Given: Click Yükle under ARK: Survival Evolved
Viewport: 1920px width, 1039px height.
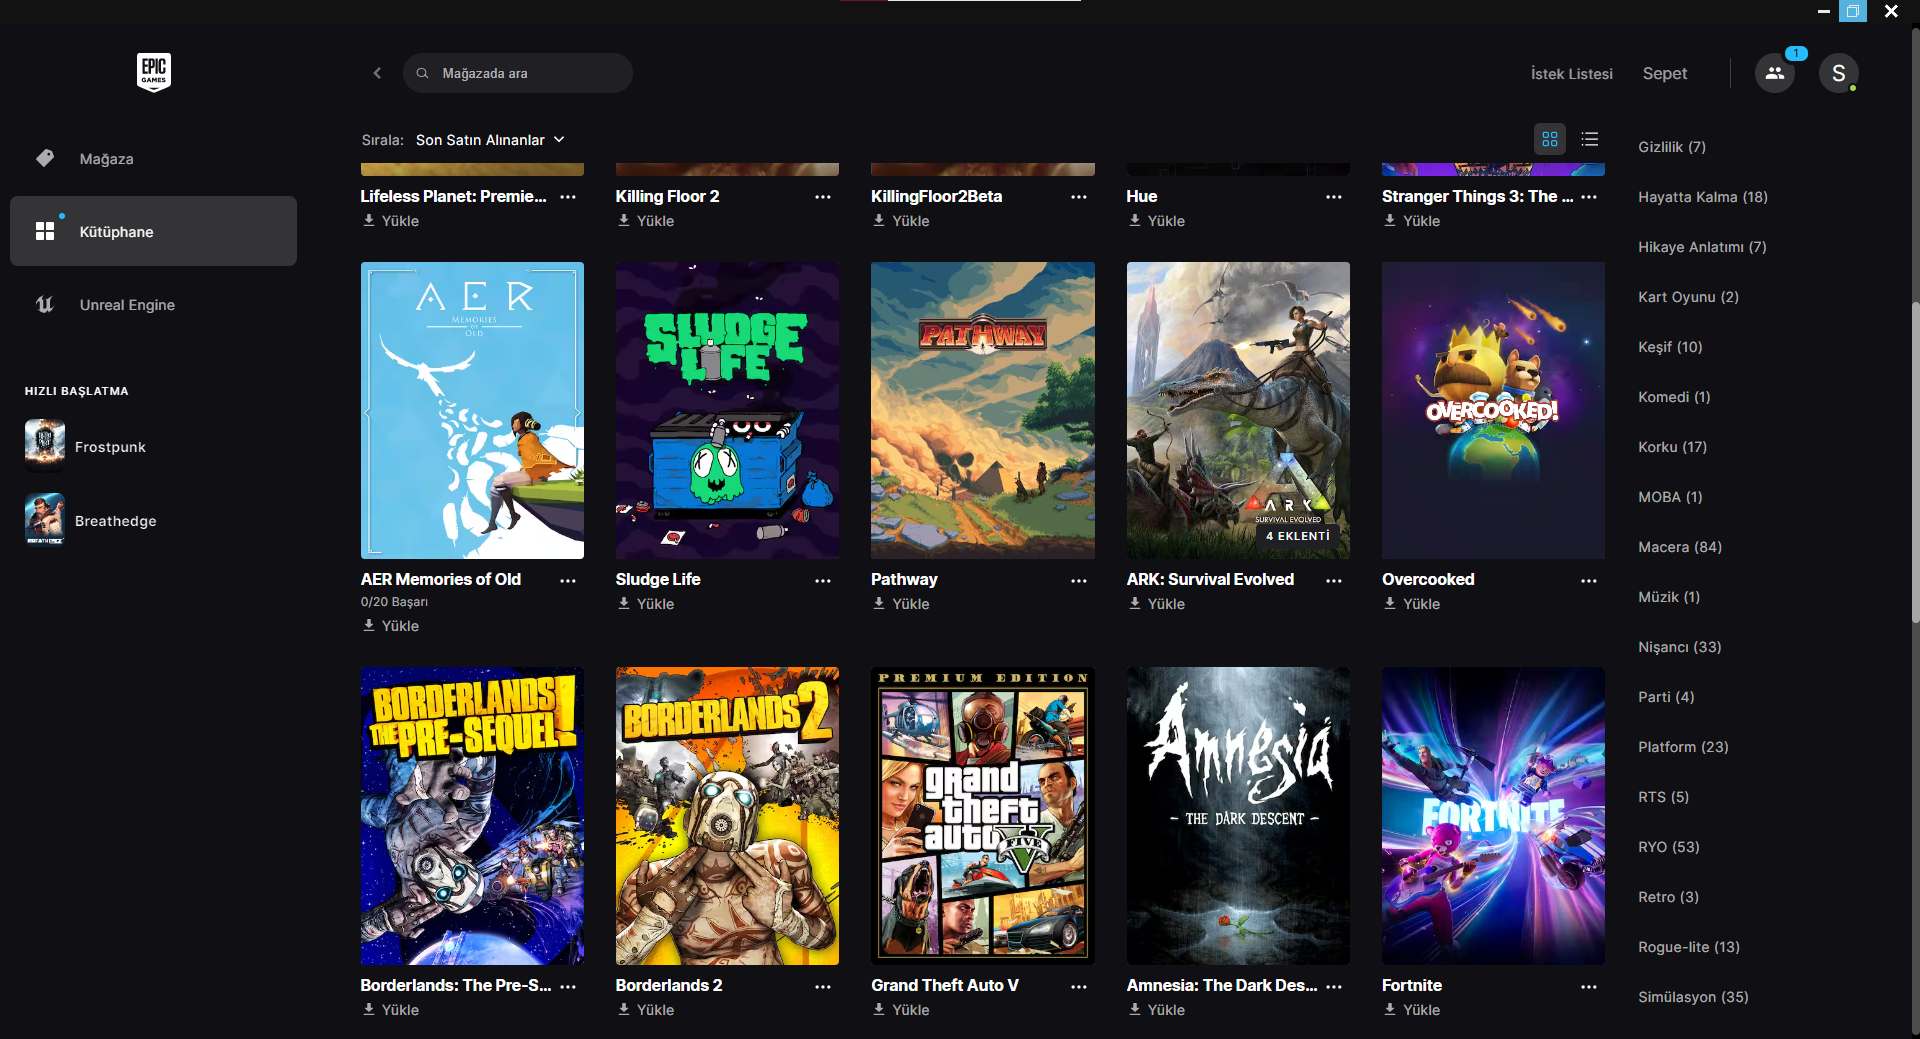Looking at the screenshot, I should click(x=1157, y=604).
